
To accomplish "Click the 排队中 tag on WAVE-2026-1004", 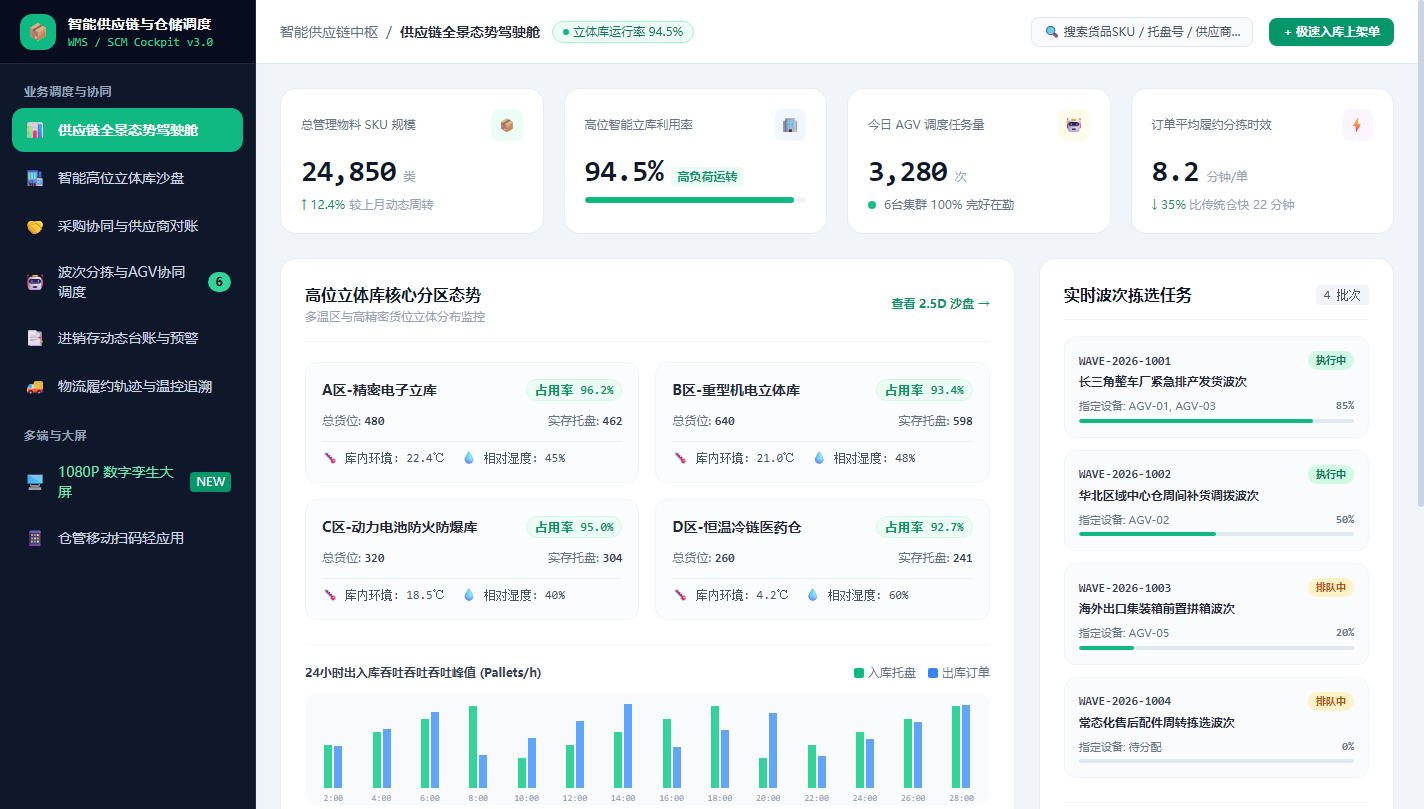I will click(x=1330, y=701).
